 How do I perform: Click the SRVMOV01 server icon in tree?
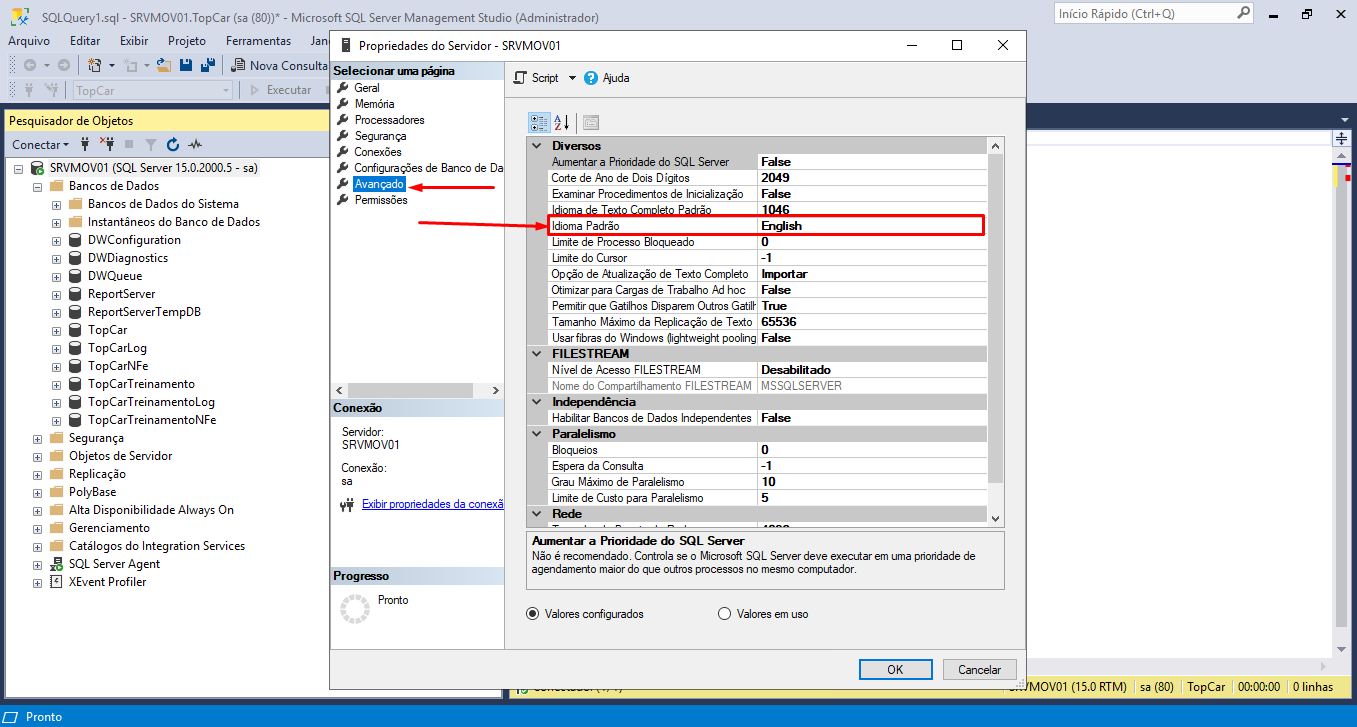[37, 168]
